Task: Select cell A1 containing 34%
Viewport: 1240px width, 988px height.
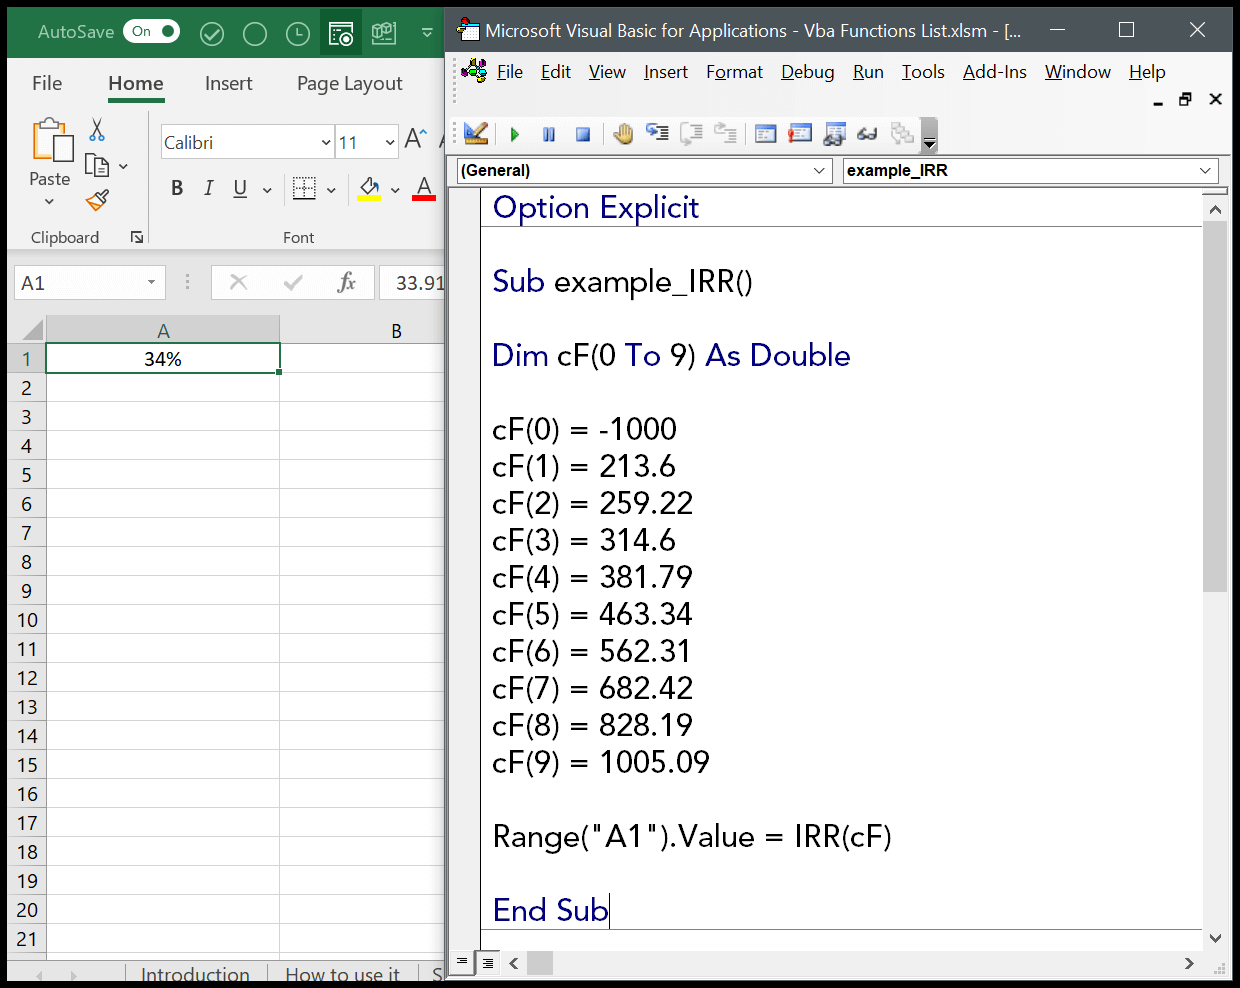Action: (163, 359)
